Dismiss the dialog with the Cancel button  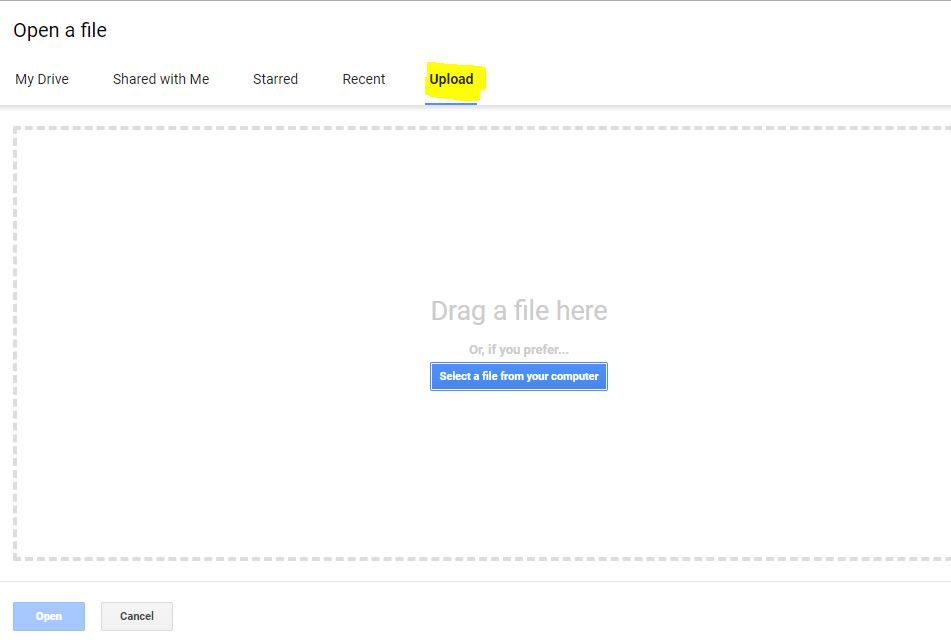137,616
